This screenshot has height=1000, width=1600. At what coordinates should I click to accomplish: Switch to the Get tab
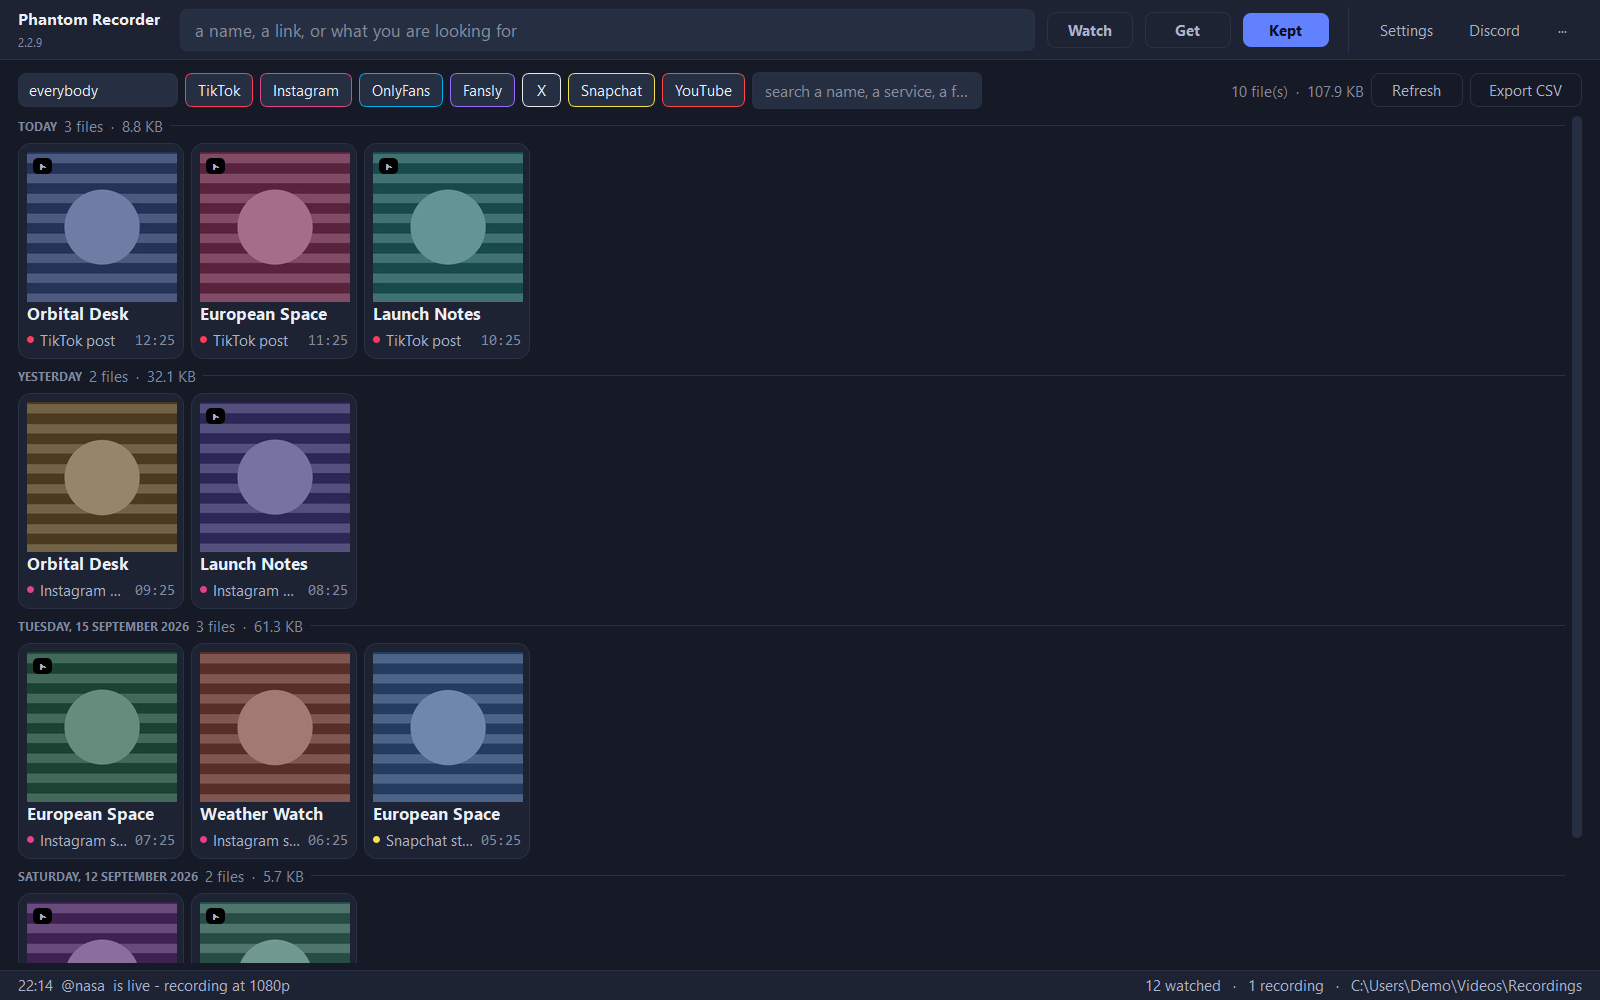1188,30
